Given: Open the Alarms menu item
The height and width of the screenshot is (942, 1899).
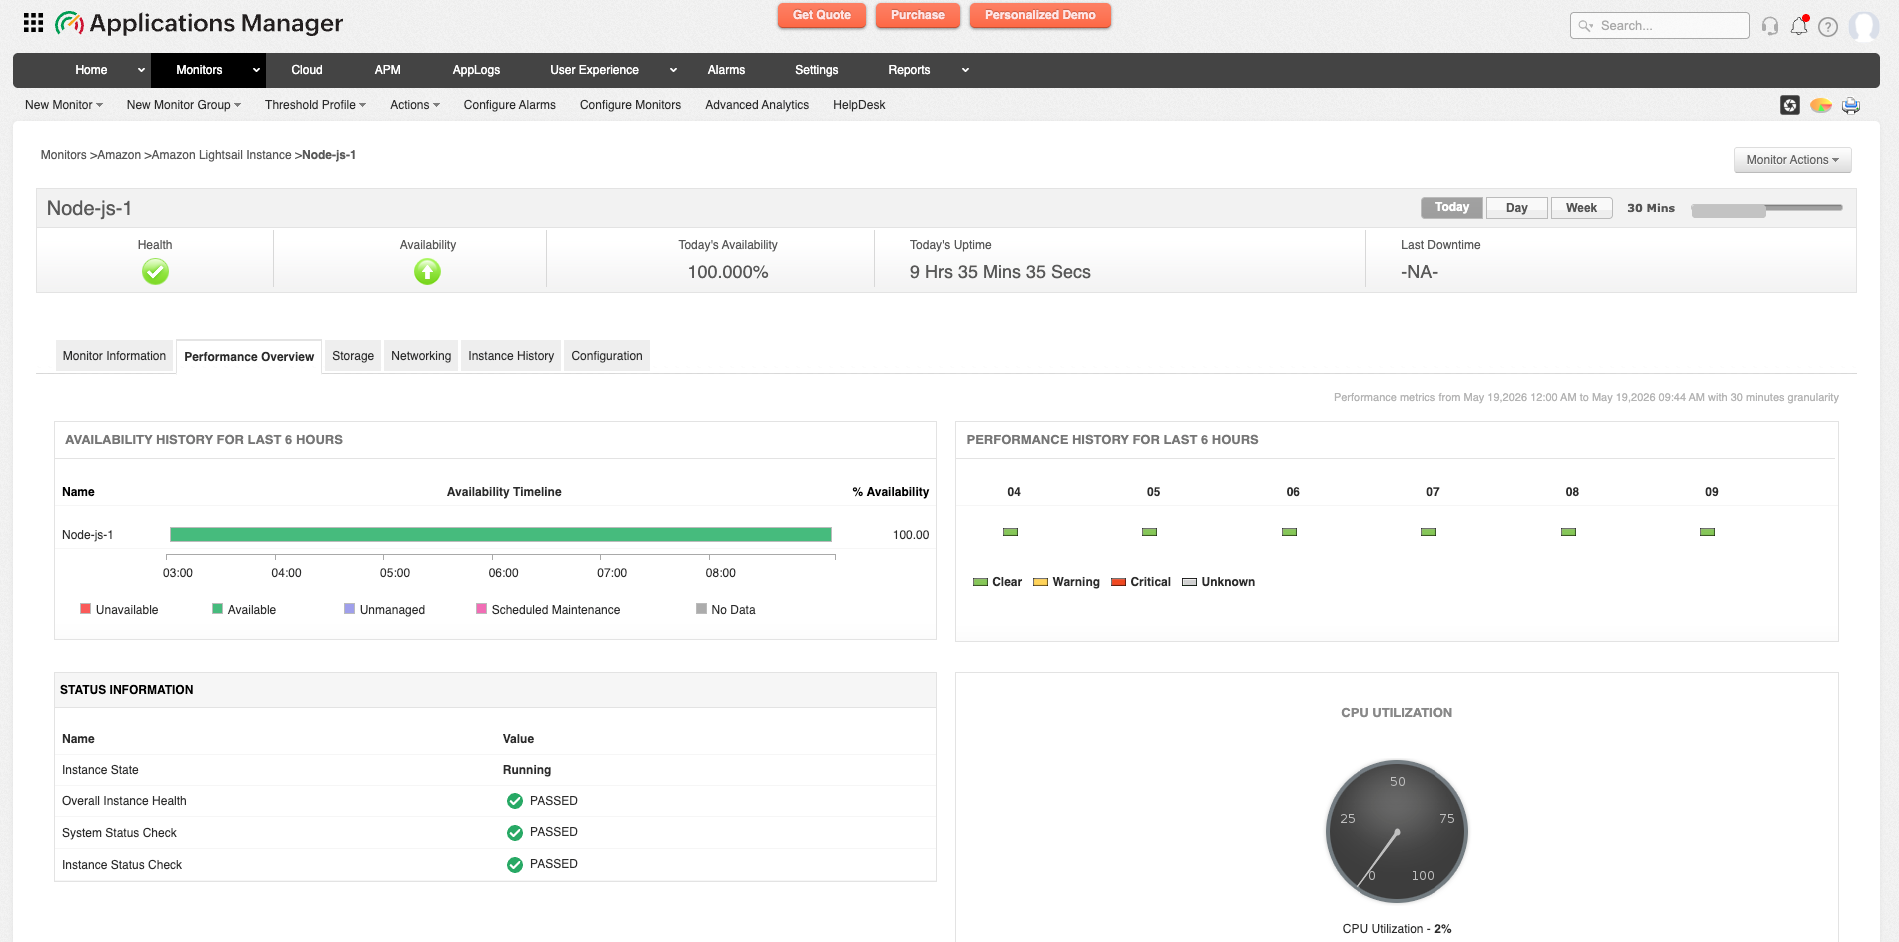Looking at the screenshot, I should pos(726,70).
